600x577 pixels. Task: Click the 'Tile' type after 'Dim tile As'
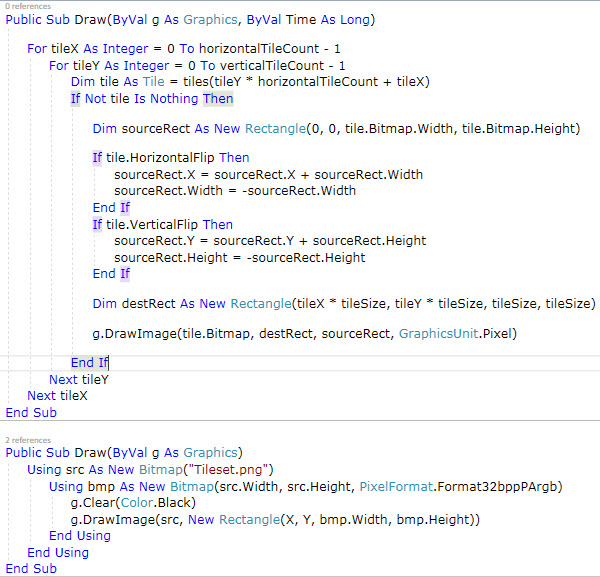point(153,81)
